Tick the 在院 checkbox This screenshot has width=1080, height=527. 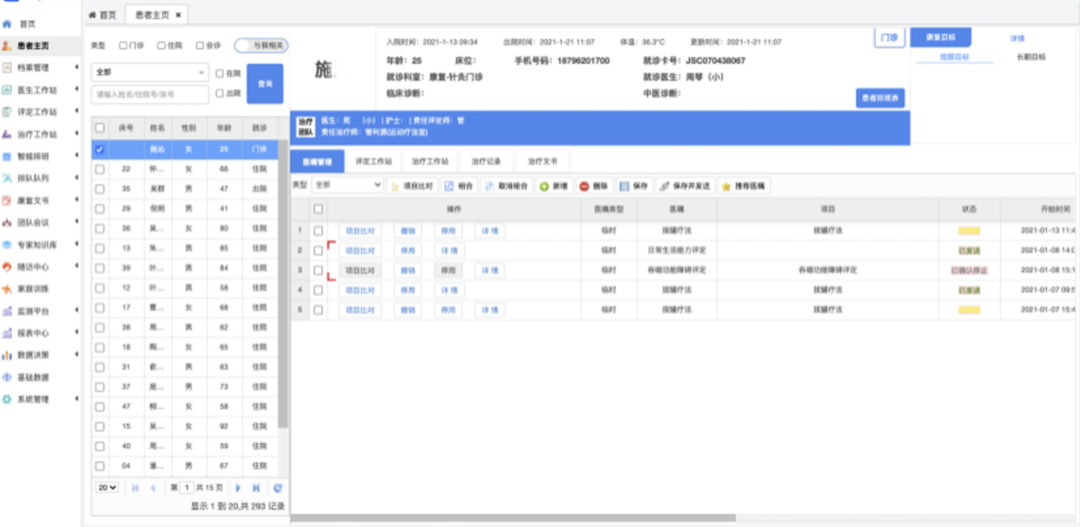[x=219, y=73]
